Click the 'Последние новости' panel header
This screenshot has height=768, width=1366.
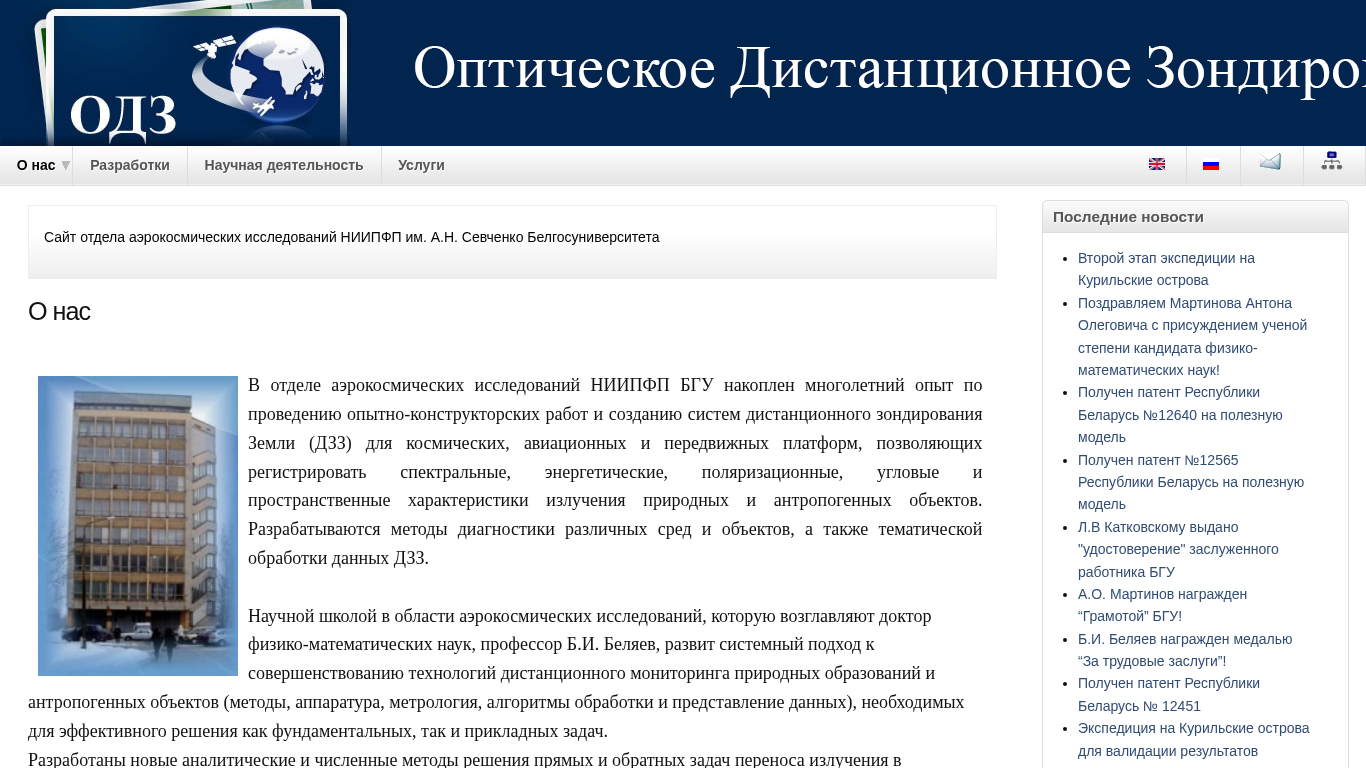(x=1195, y=217)
